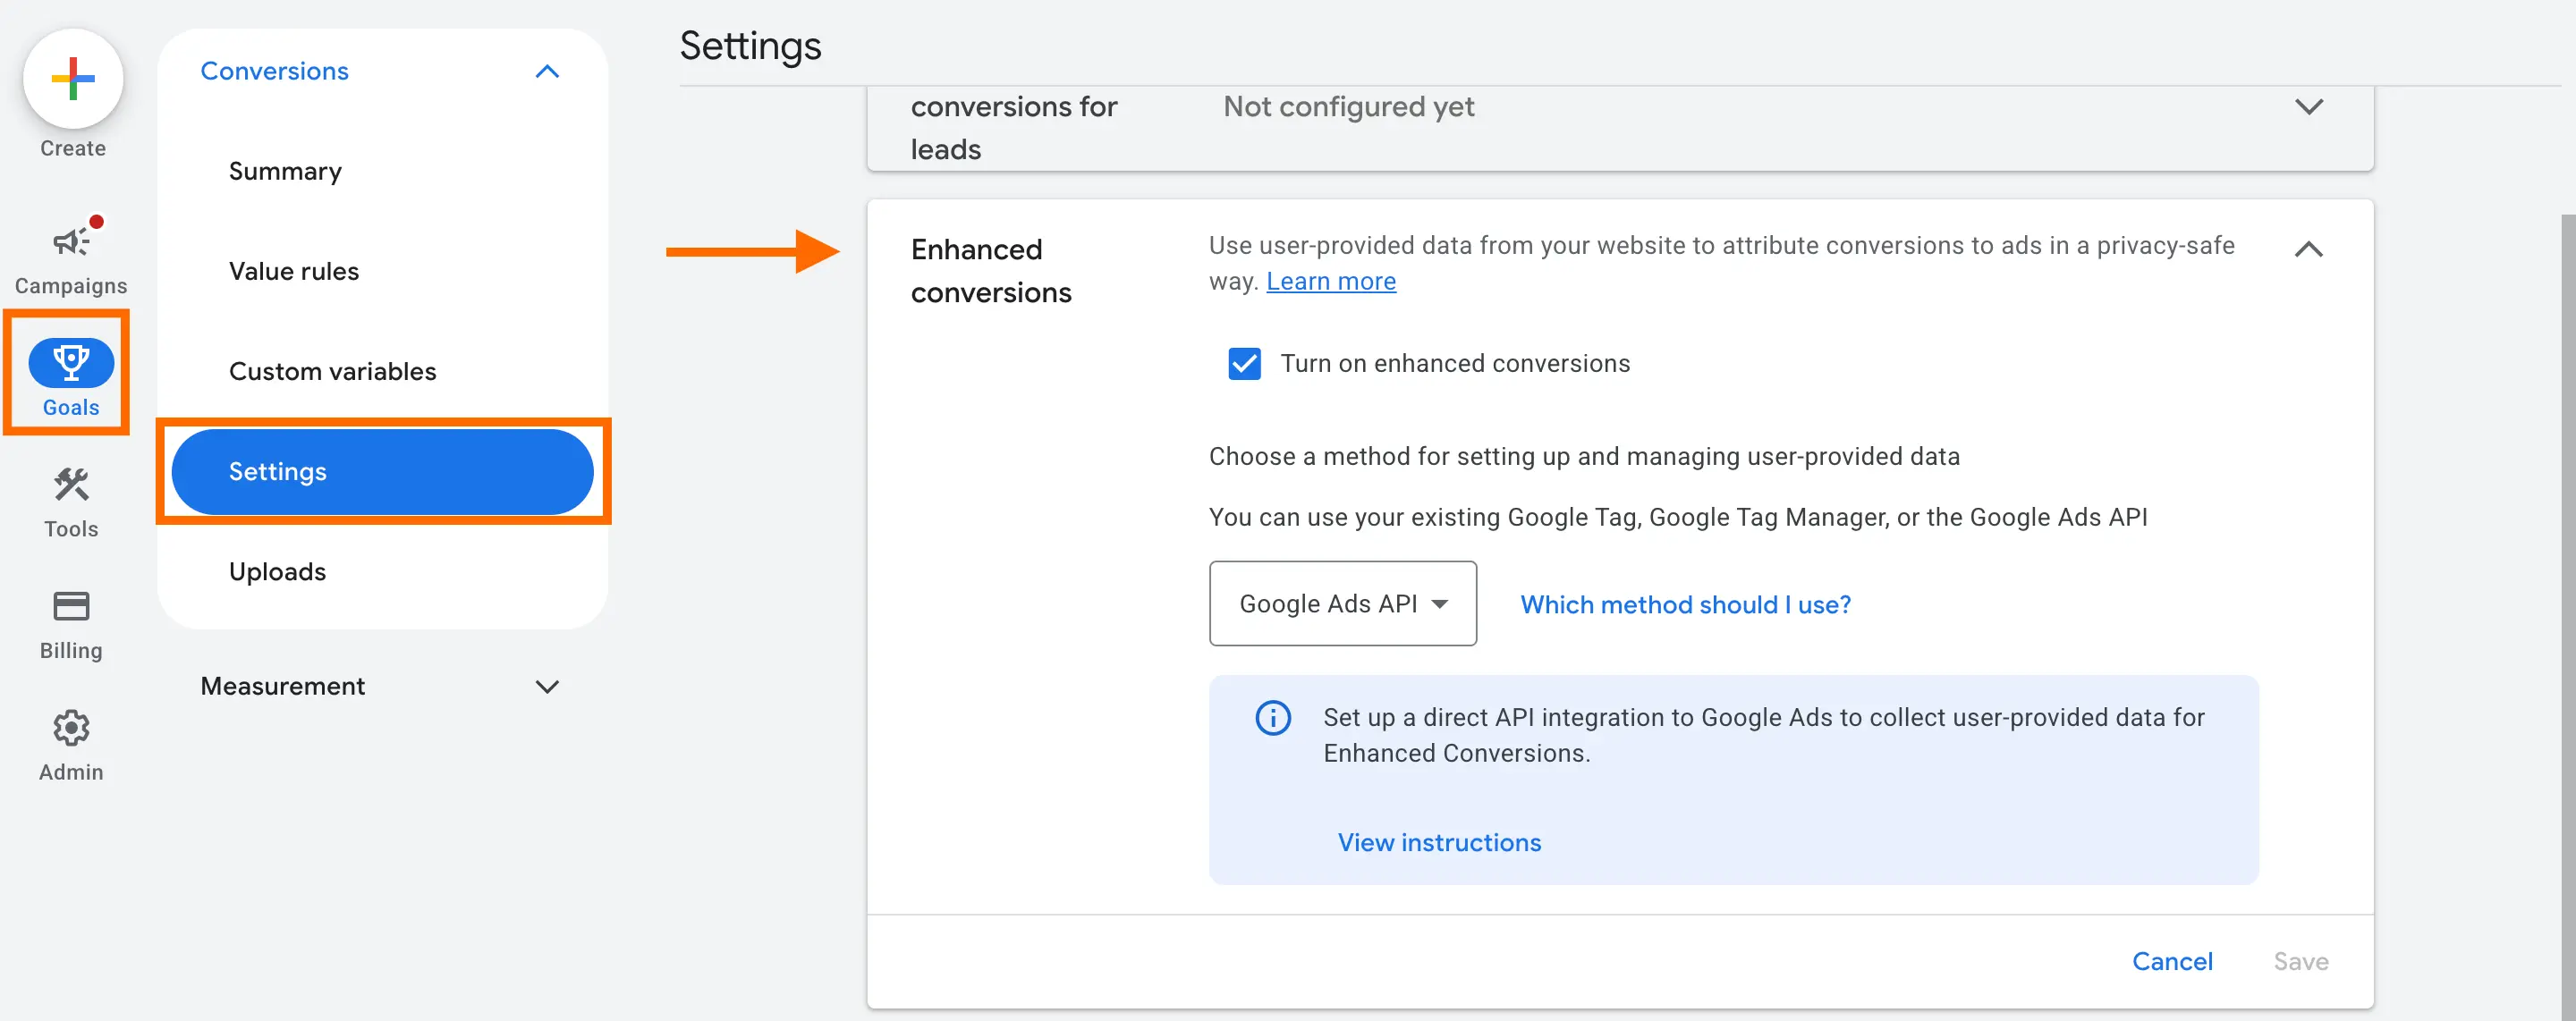Click the Cancel button
This screenshot has width=2576, height=1021.
coord(2173,960)
